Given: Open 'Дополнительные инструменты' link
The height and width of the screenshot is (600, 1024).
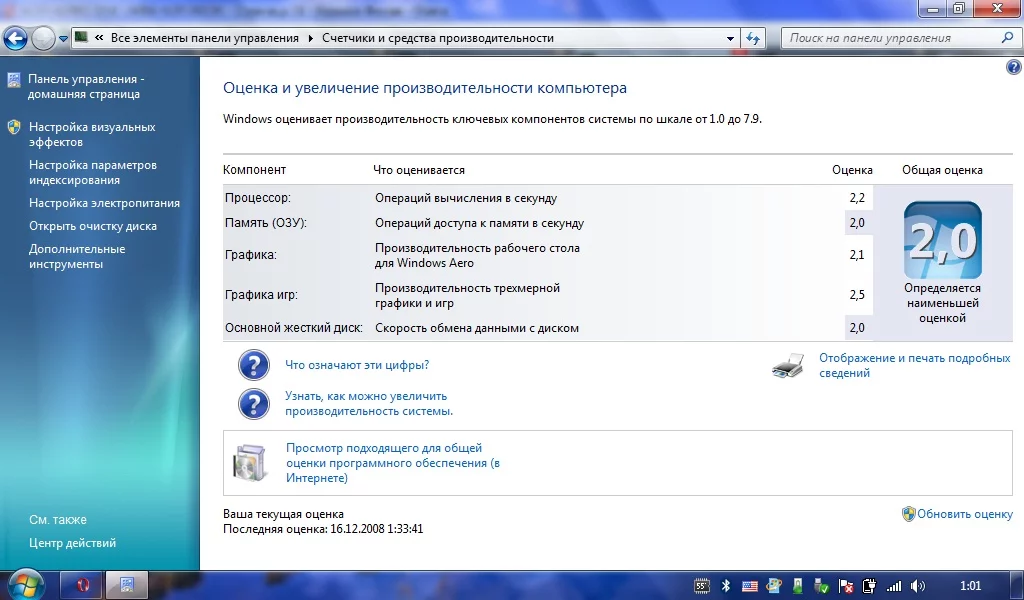Looking at the screenshot, I should coord(77,257).
